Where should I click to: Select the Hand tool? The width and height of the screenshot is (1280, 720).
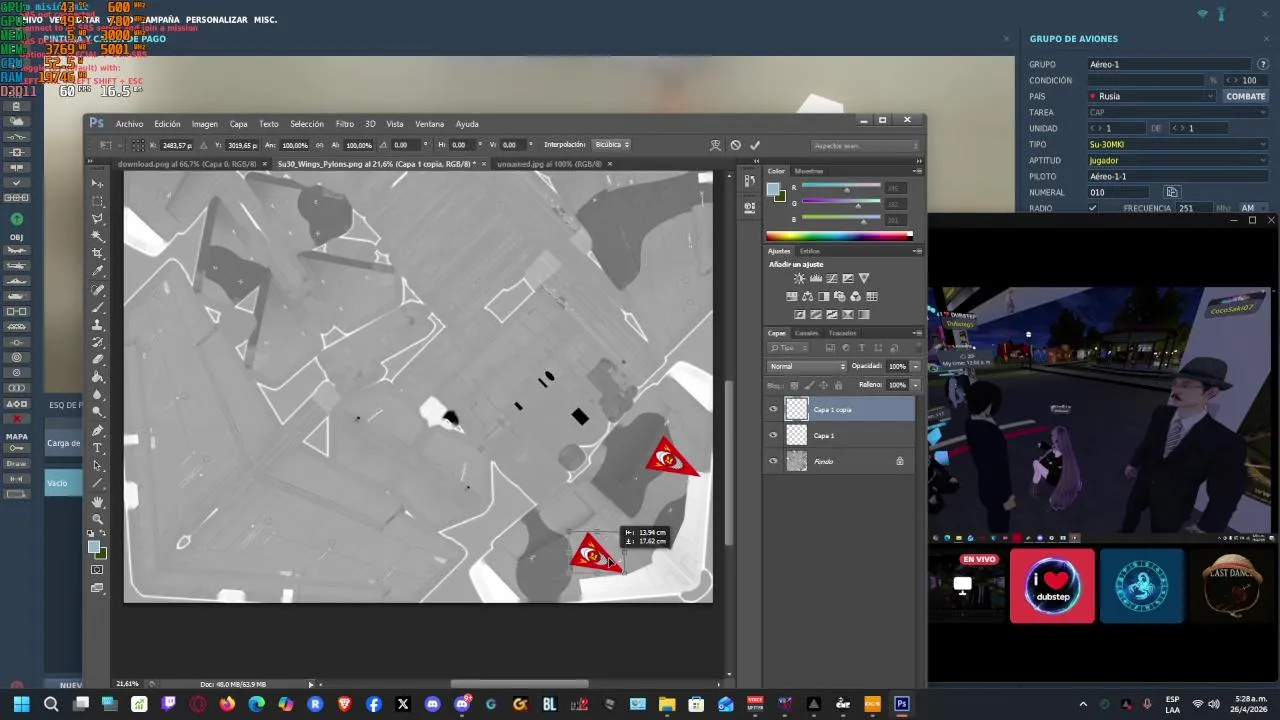click(97, 501)
